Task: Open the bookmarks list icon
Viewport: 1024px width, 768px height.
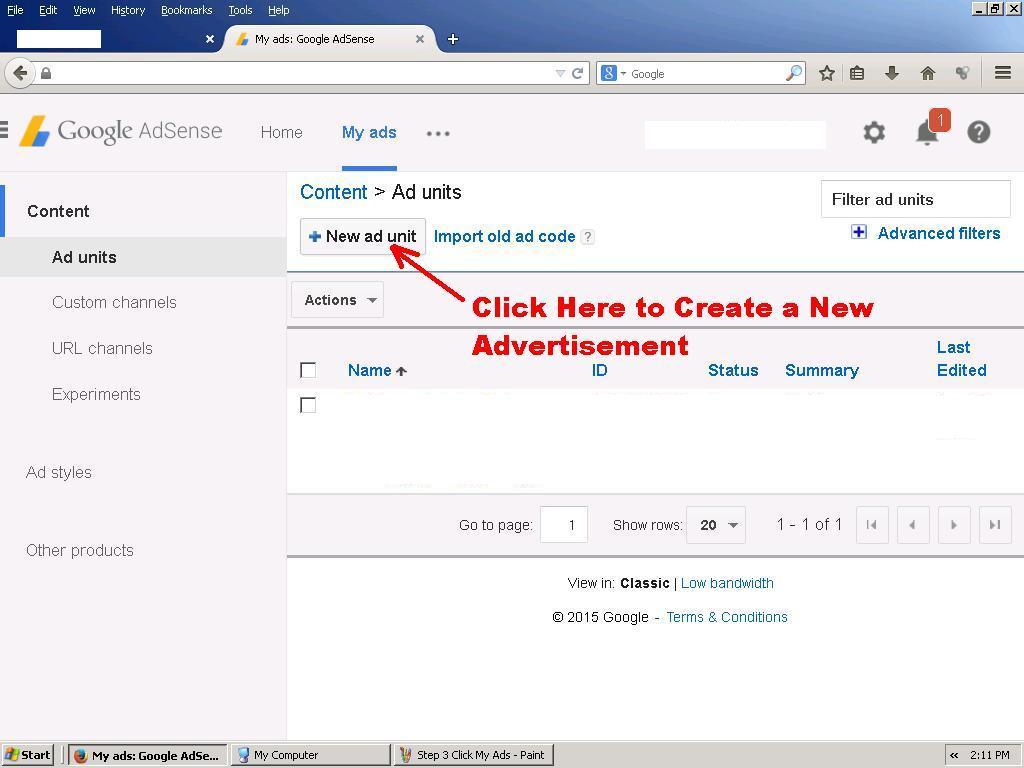Action: 857,73
